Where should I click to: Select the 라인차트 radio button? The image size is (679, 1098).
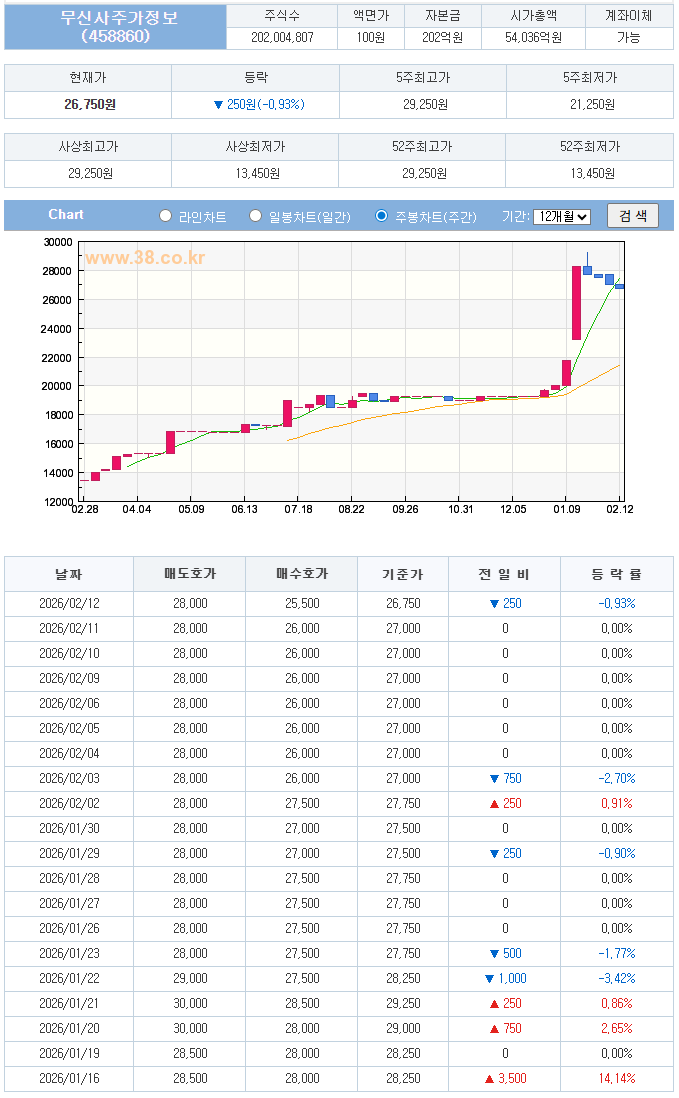(165, 216)
